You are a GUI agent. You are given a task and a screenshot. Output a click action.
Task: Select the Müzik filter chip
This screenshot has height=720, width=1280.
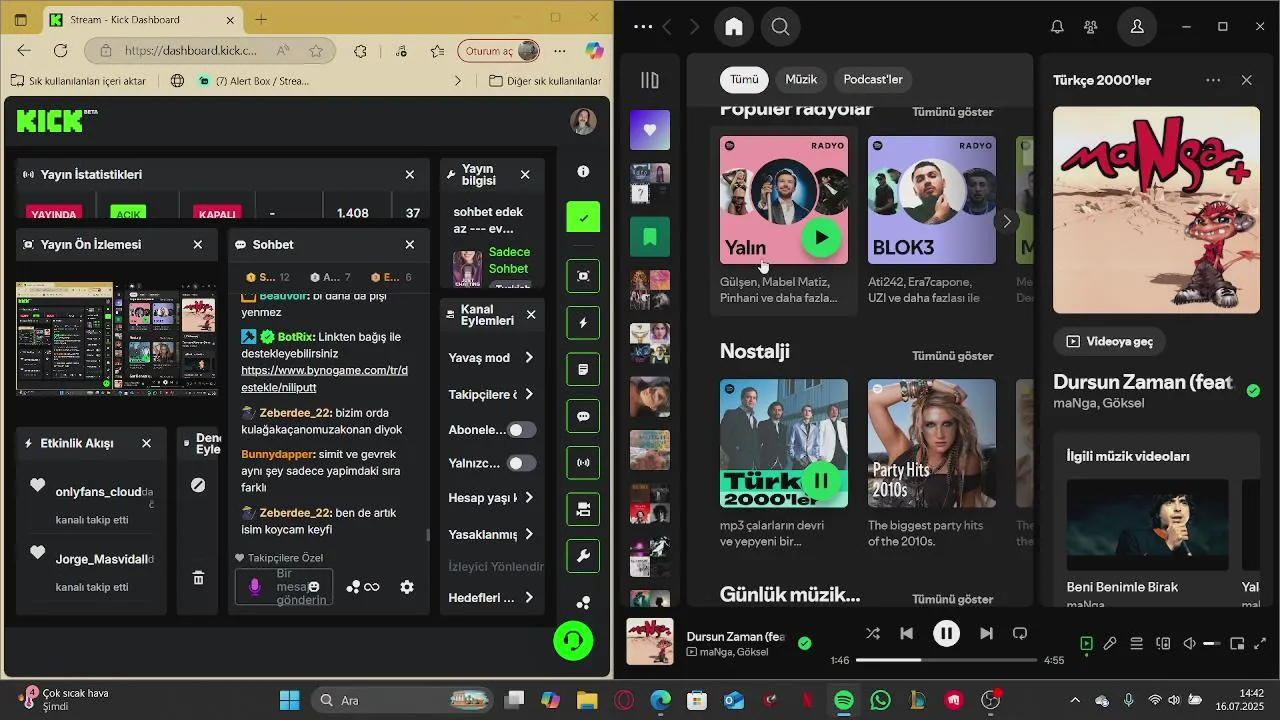tap(801, 79)
